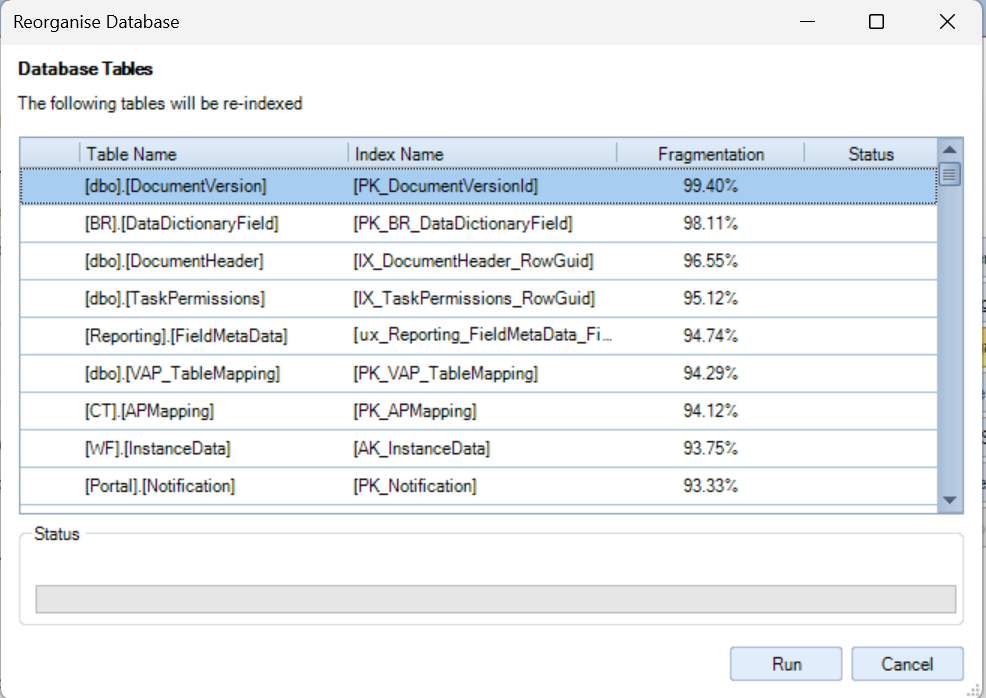This screenshot has height=698, width=986.
Task: Click the Cancel button
Action: coord(907,664)
